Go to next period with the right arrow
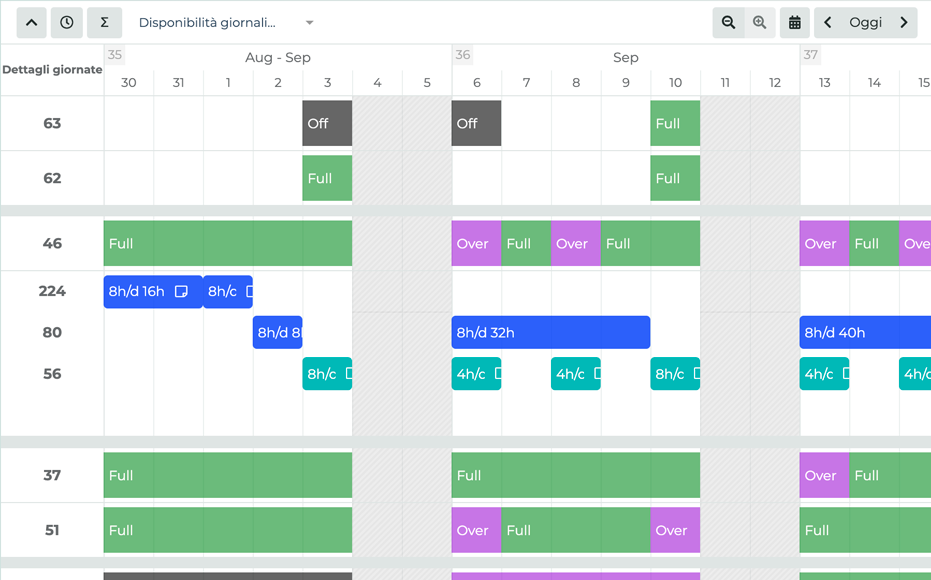The image size is (931, 580). point(904,22)
